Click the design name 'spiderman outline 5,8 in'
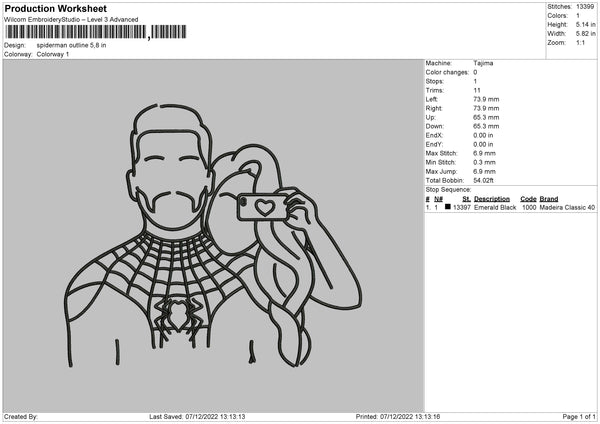The image size is (600, 424). [71, 45]
